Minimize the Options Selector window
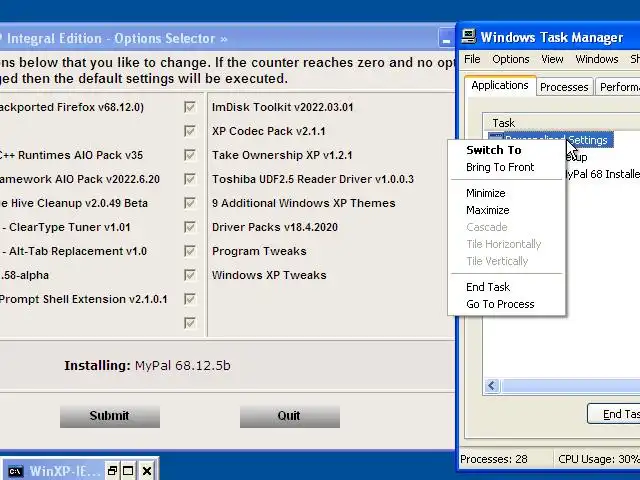 pyautogui.click(x=446, y=39)
